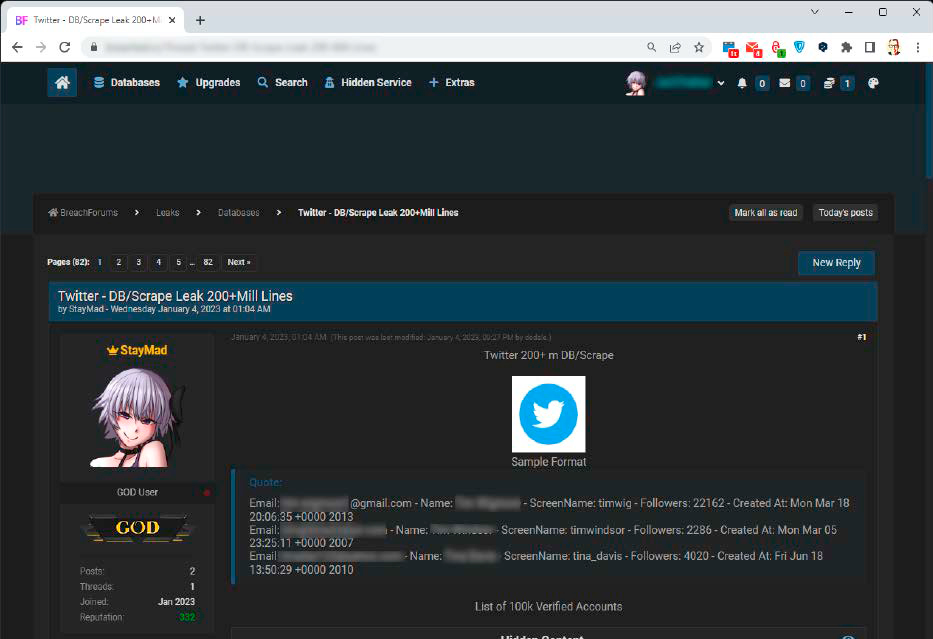Open the theme palette icon
Viewport: 933px width, 639px height.
(x=873, y=83)
